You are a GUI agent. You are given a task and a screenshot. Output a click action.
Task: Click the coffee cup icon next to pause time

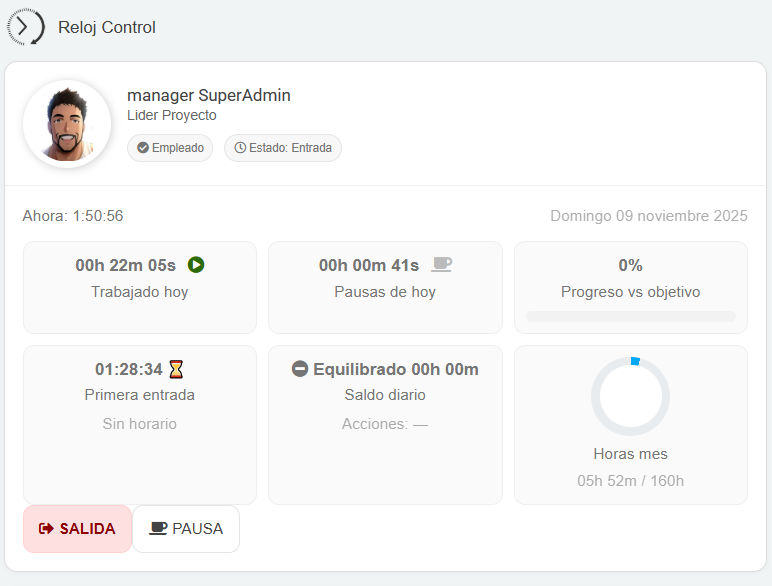click(441, 265)
